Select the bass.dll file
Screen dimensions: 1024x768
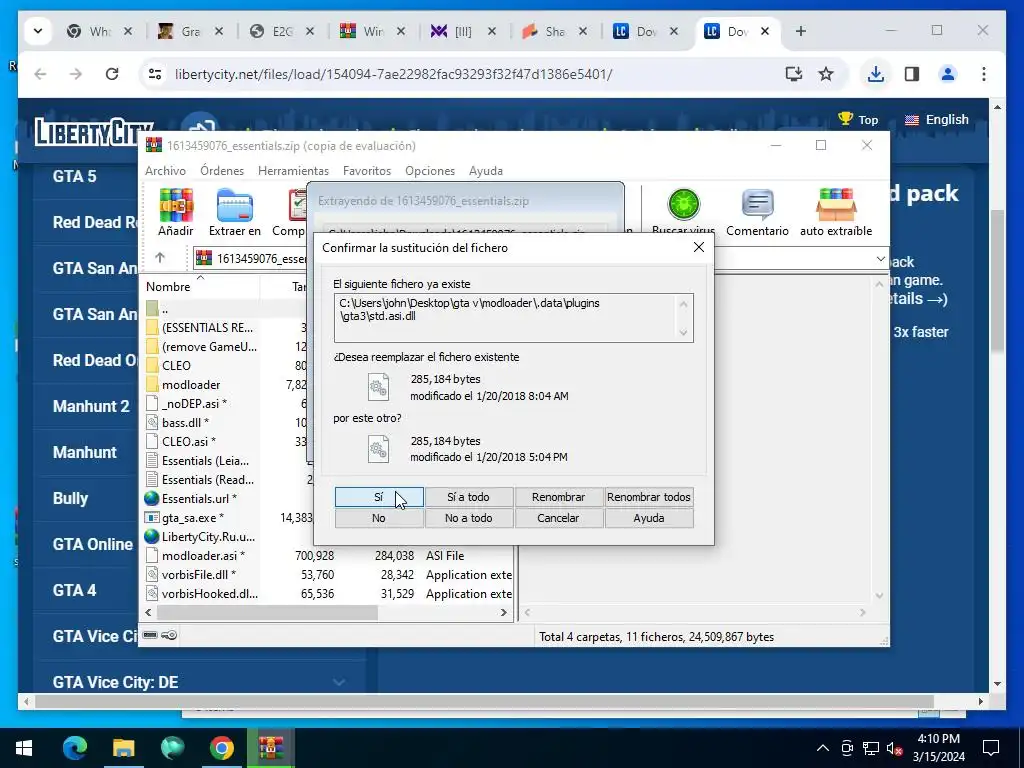185,423
